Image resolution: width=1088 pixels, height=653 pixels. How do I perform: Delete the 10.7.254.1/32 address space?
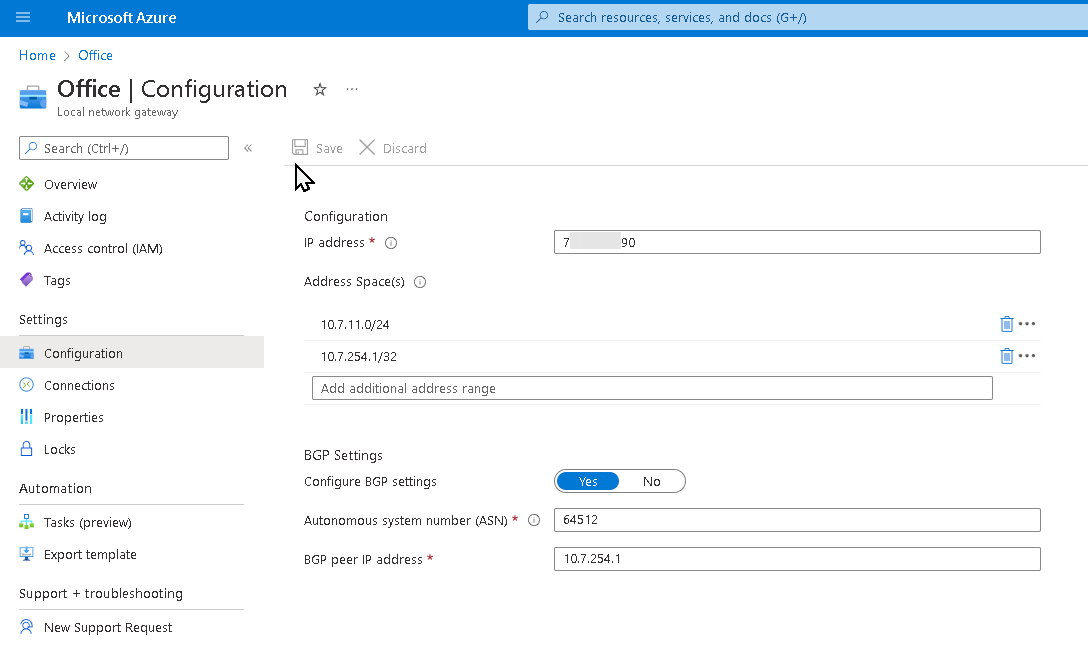pos(1006,356)
